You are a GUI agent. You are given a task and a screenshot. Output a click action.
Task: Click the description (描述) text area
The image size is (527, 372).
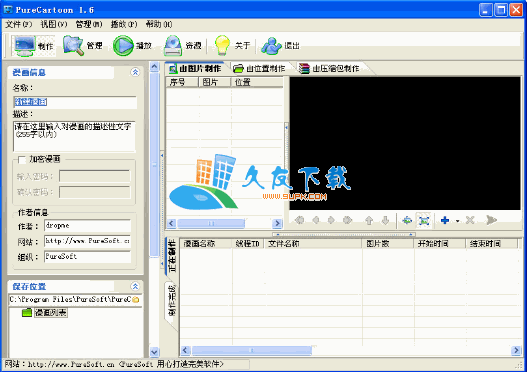[x=74, y=136]
